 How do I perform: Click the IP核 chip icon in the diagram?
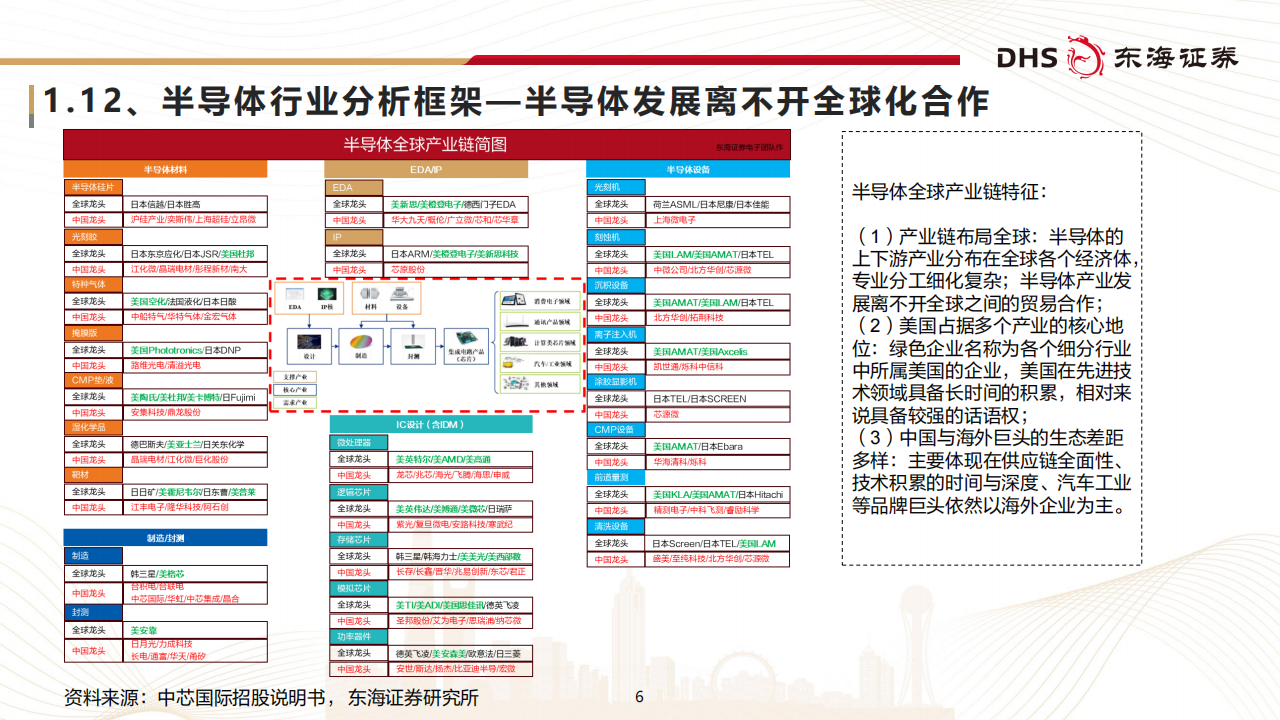(326, 294)
